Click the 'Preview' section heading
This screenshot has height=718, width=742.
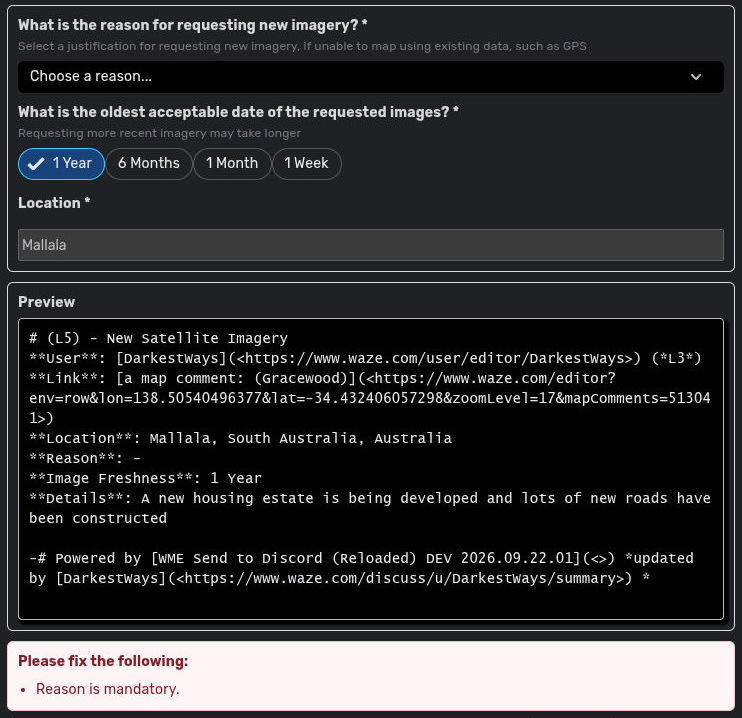(x=46, y=302)
